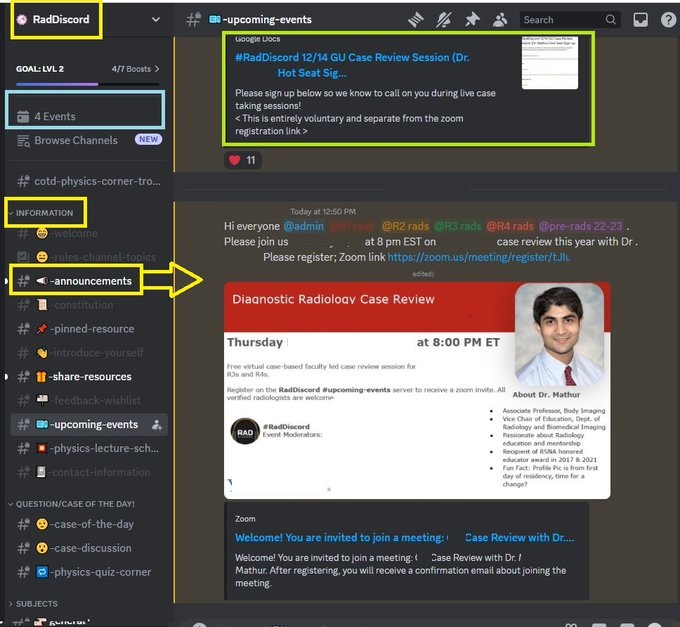
Task: Click the notification settings bell icon
Action: click(x=444, y=20)
